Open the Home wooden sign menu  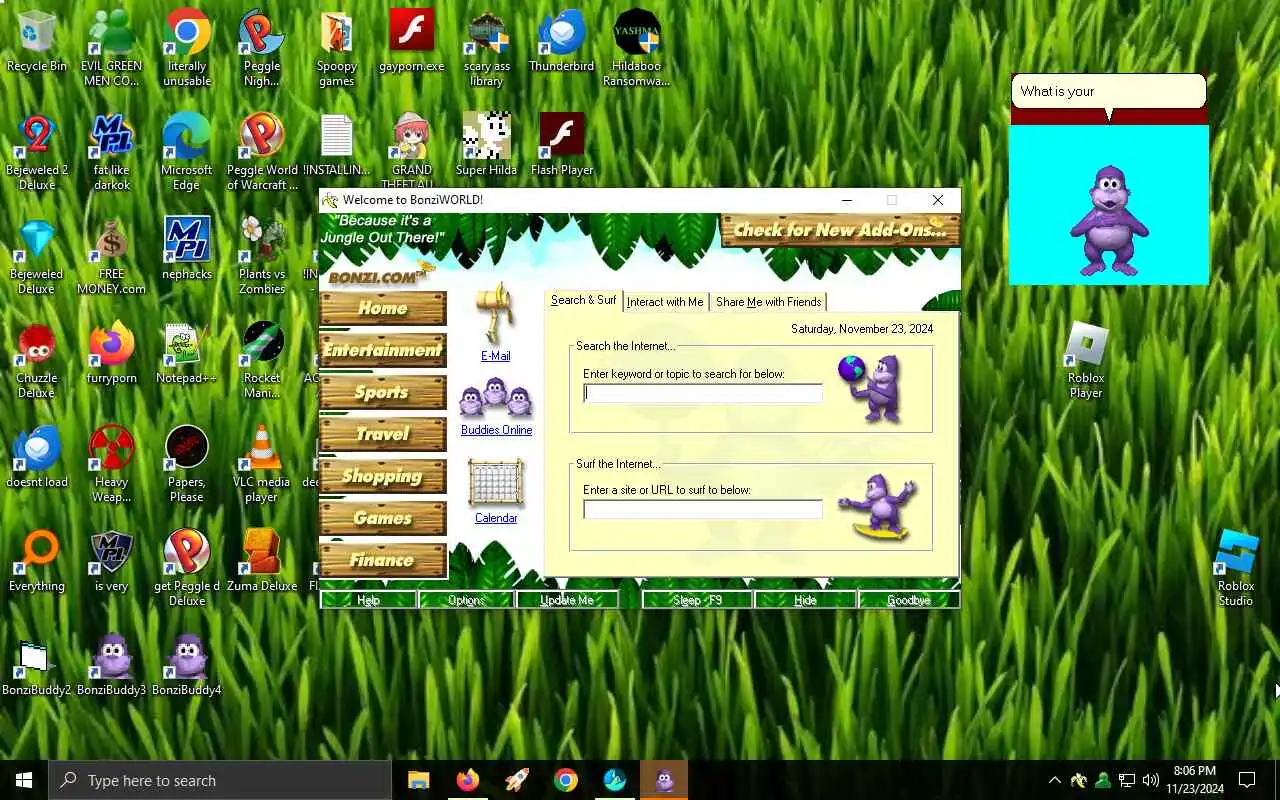pos(383,308)
